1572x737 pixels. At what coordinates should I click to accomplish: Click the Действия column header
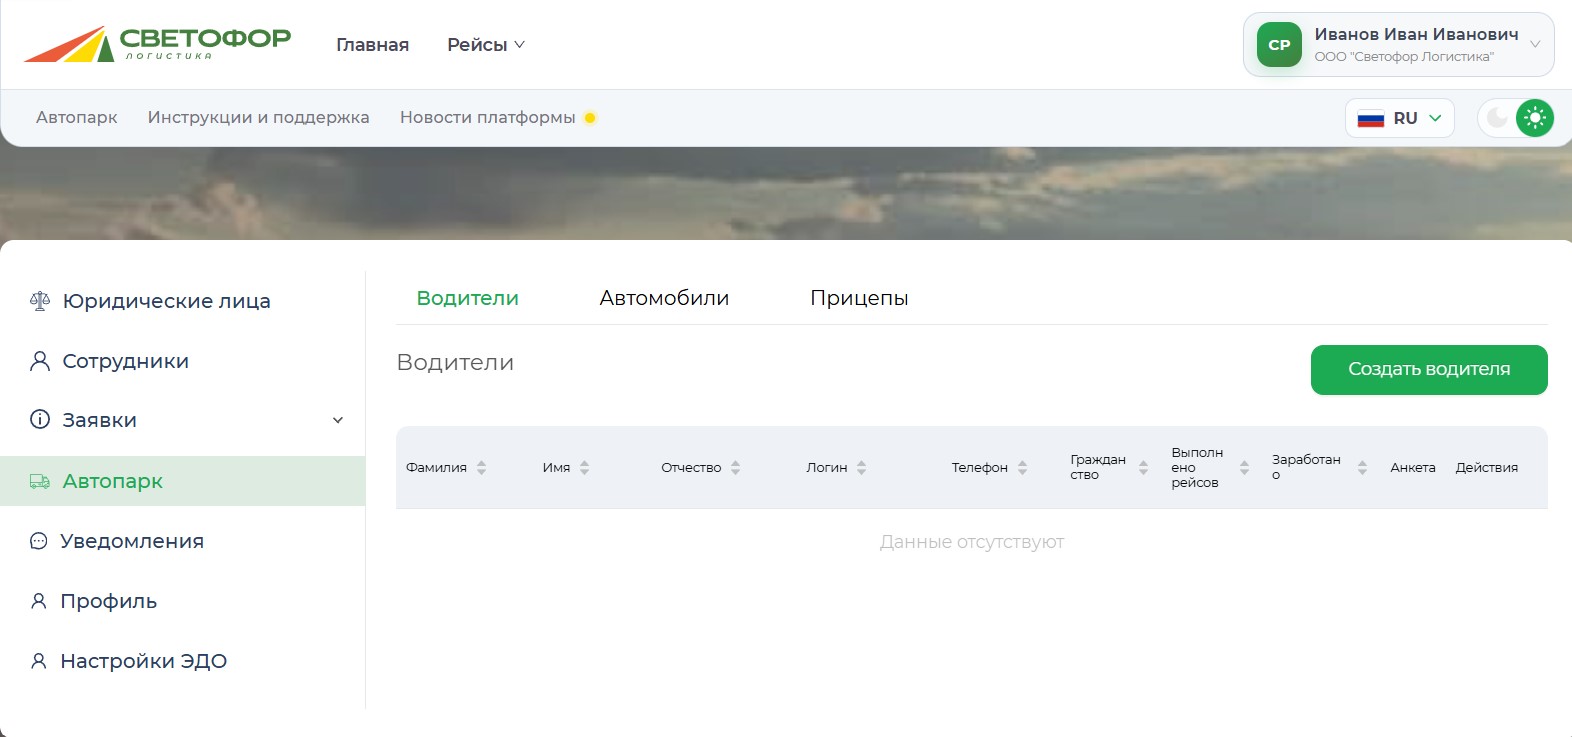point(1487,467)
